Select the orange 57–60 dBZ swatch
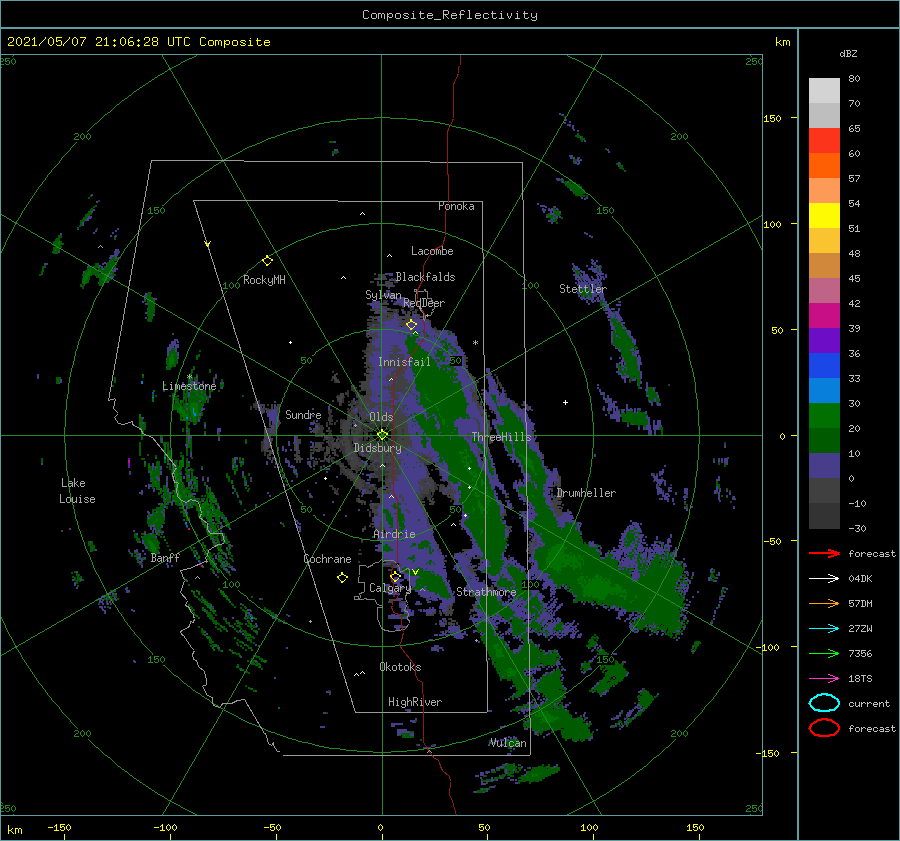The image size is (900, 841). (x=824, y=166)
